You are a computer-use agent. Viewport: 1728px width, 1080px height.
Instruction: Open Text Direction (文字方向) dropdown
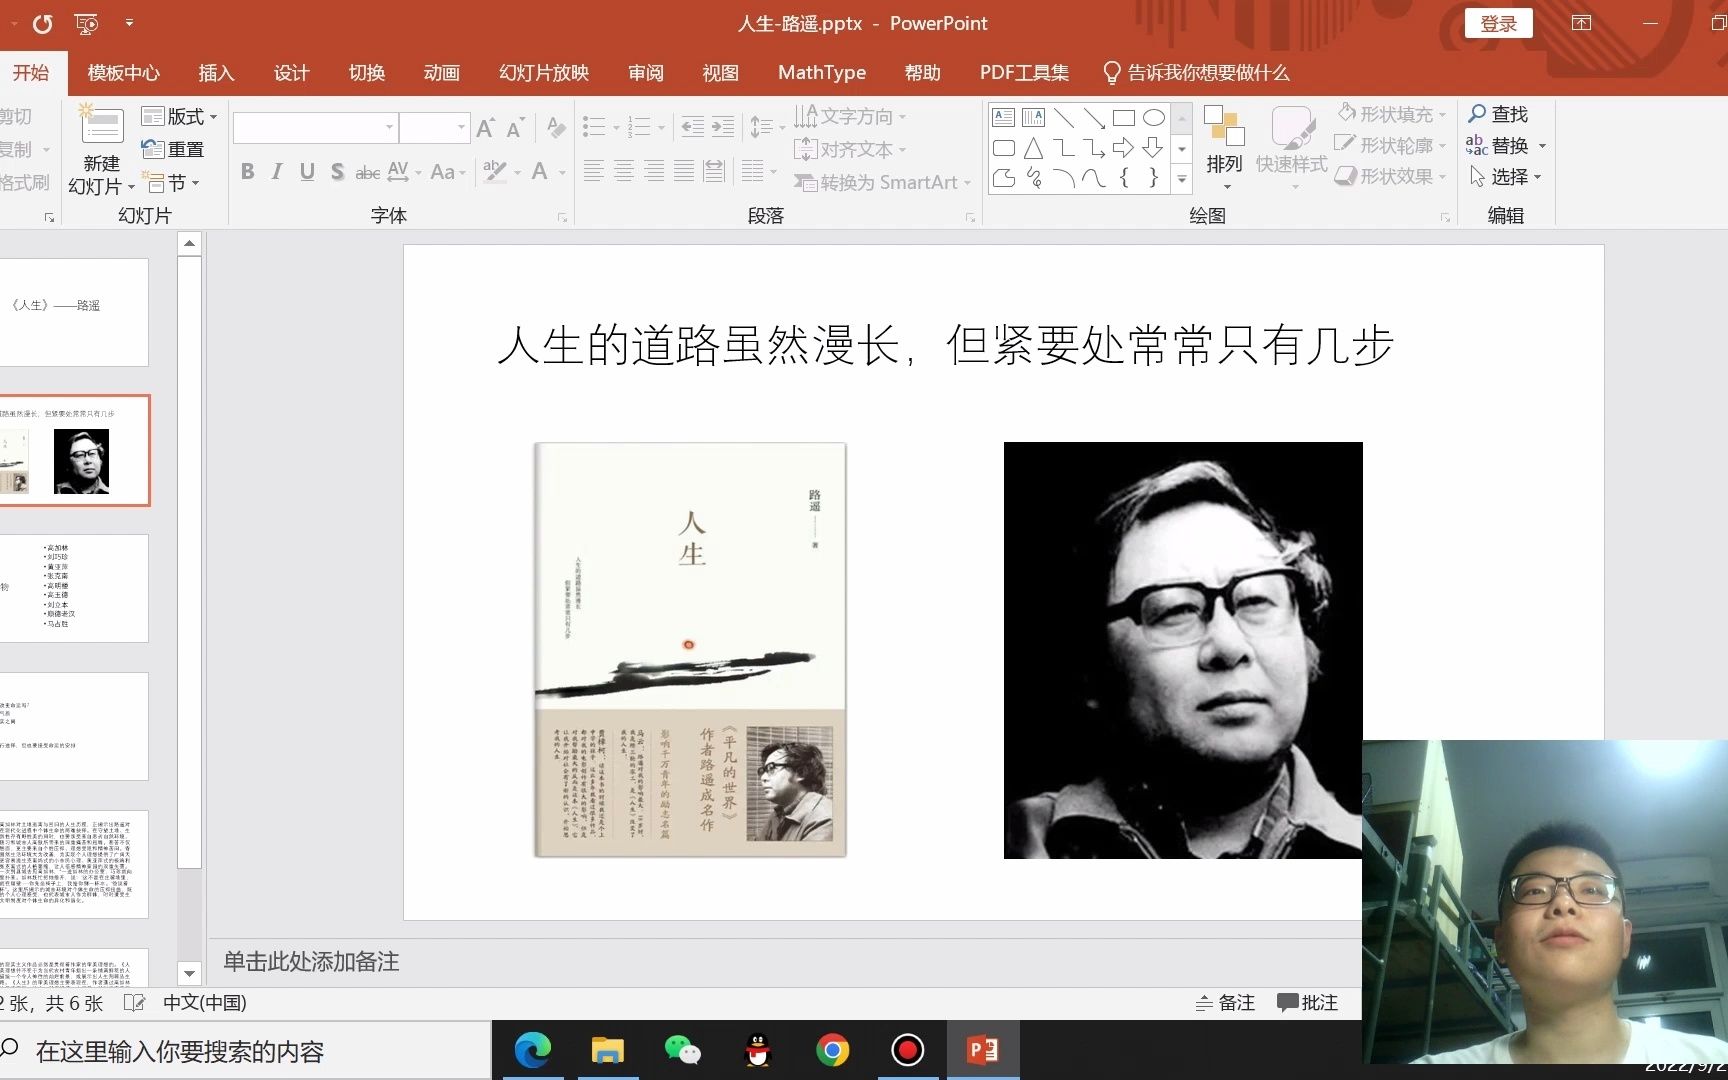(x=851, y=116)
